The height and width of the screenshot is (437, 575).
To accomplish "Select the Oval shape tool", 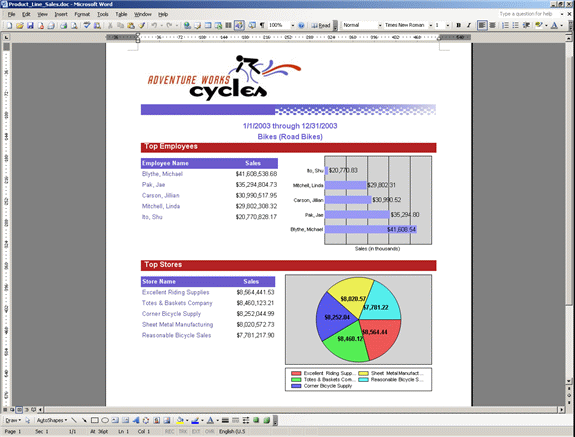I will pyautogui.click(x=105, y=420).
